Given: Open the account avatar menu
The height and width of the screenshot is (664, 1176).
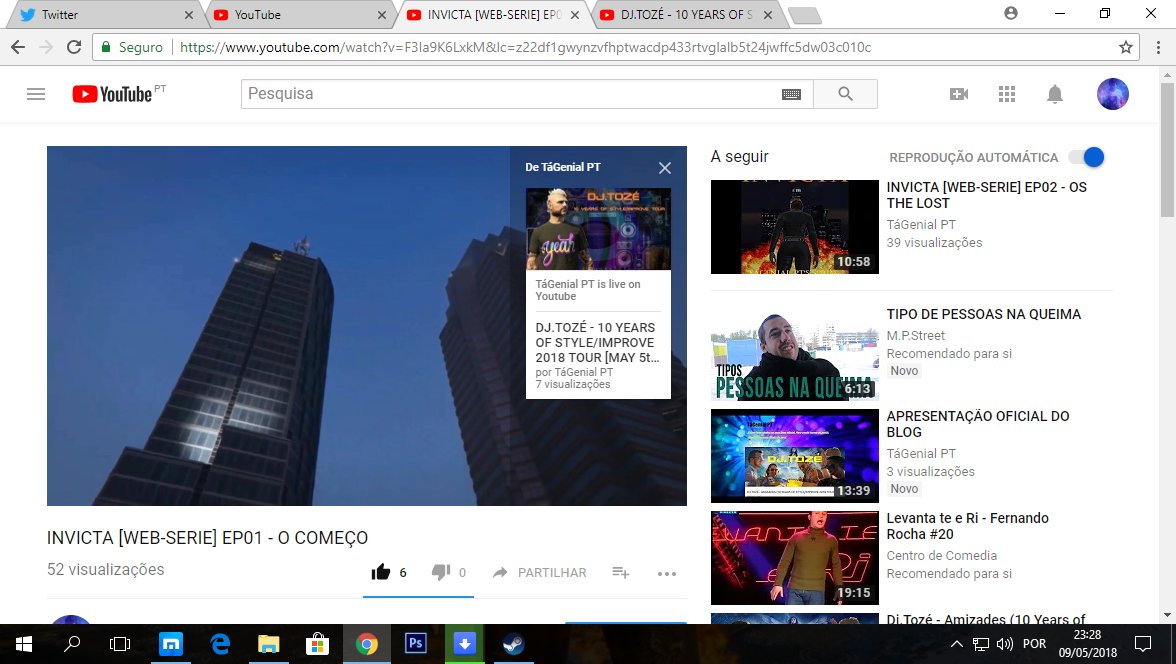Looking at the screenshot, I should pos(1112,94).
